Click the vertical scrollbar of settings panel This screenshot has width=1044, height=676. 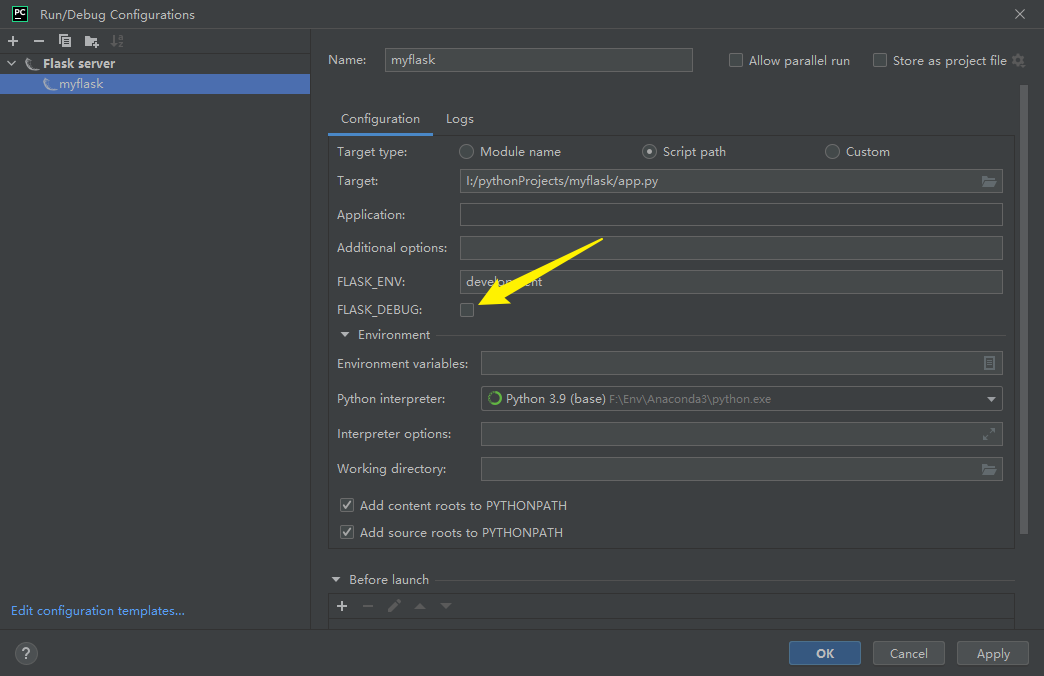(1023, 310)
